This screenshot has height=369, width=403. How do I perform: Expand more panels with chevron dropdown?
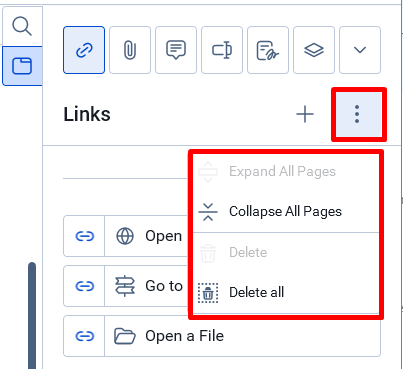pos(360,50)
